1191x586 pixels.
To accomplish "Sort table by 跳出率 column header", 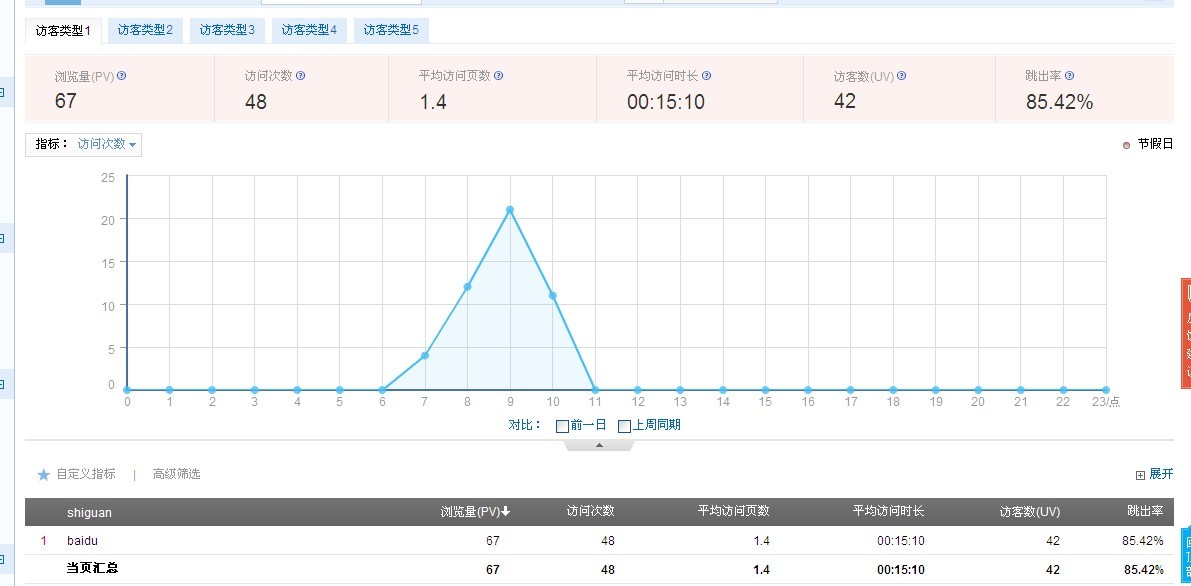I will pos(1144,512).
